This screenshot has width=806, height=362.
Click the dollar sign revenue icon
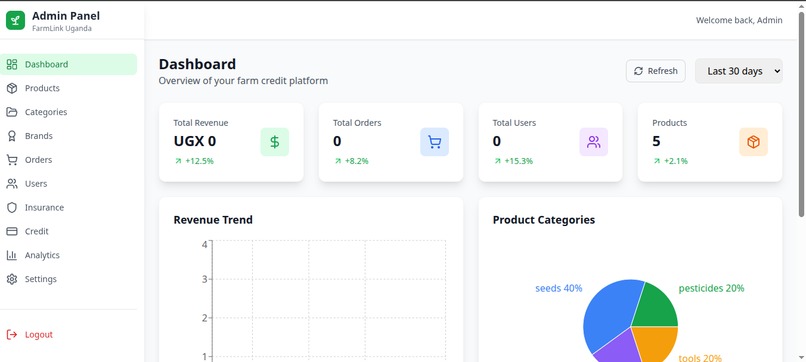(x=274, y=142)
